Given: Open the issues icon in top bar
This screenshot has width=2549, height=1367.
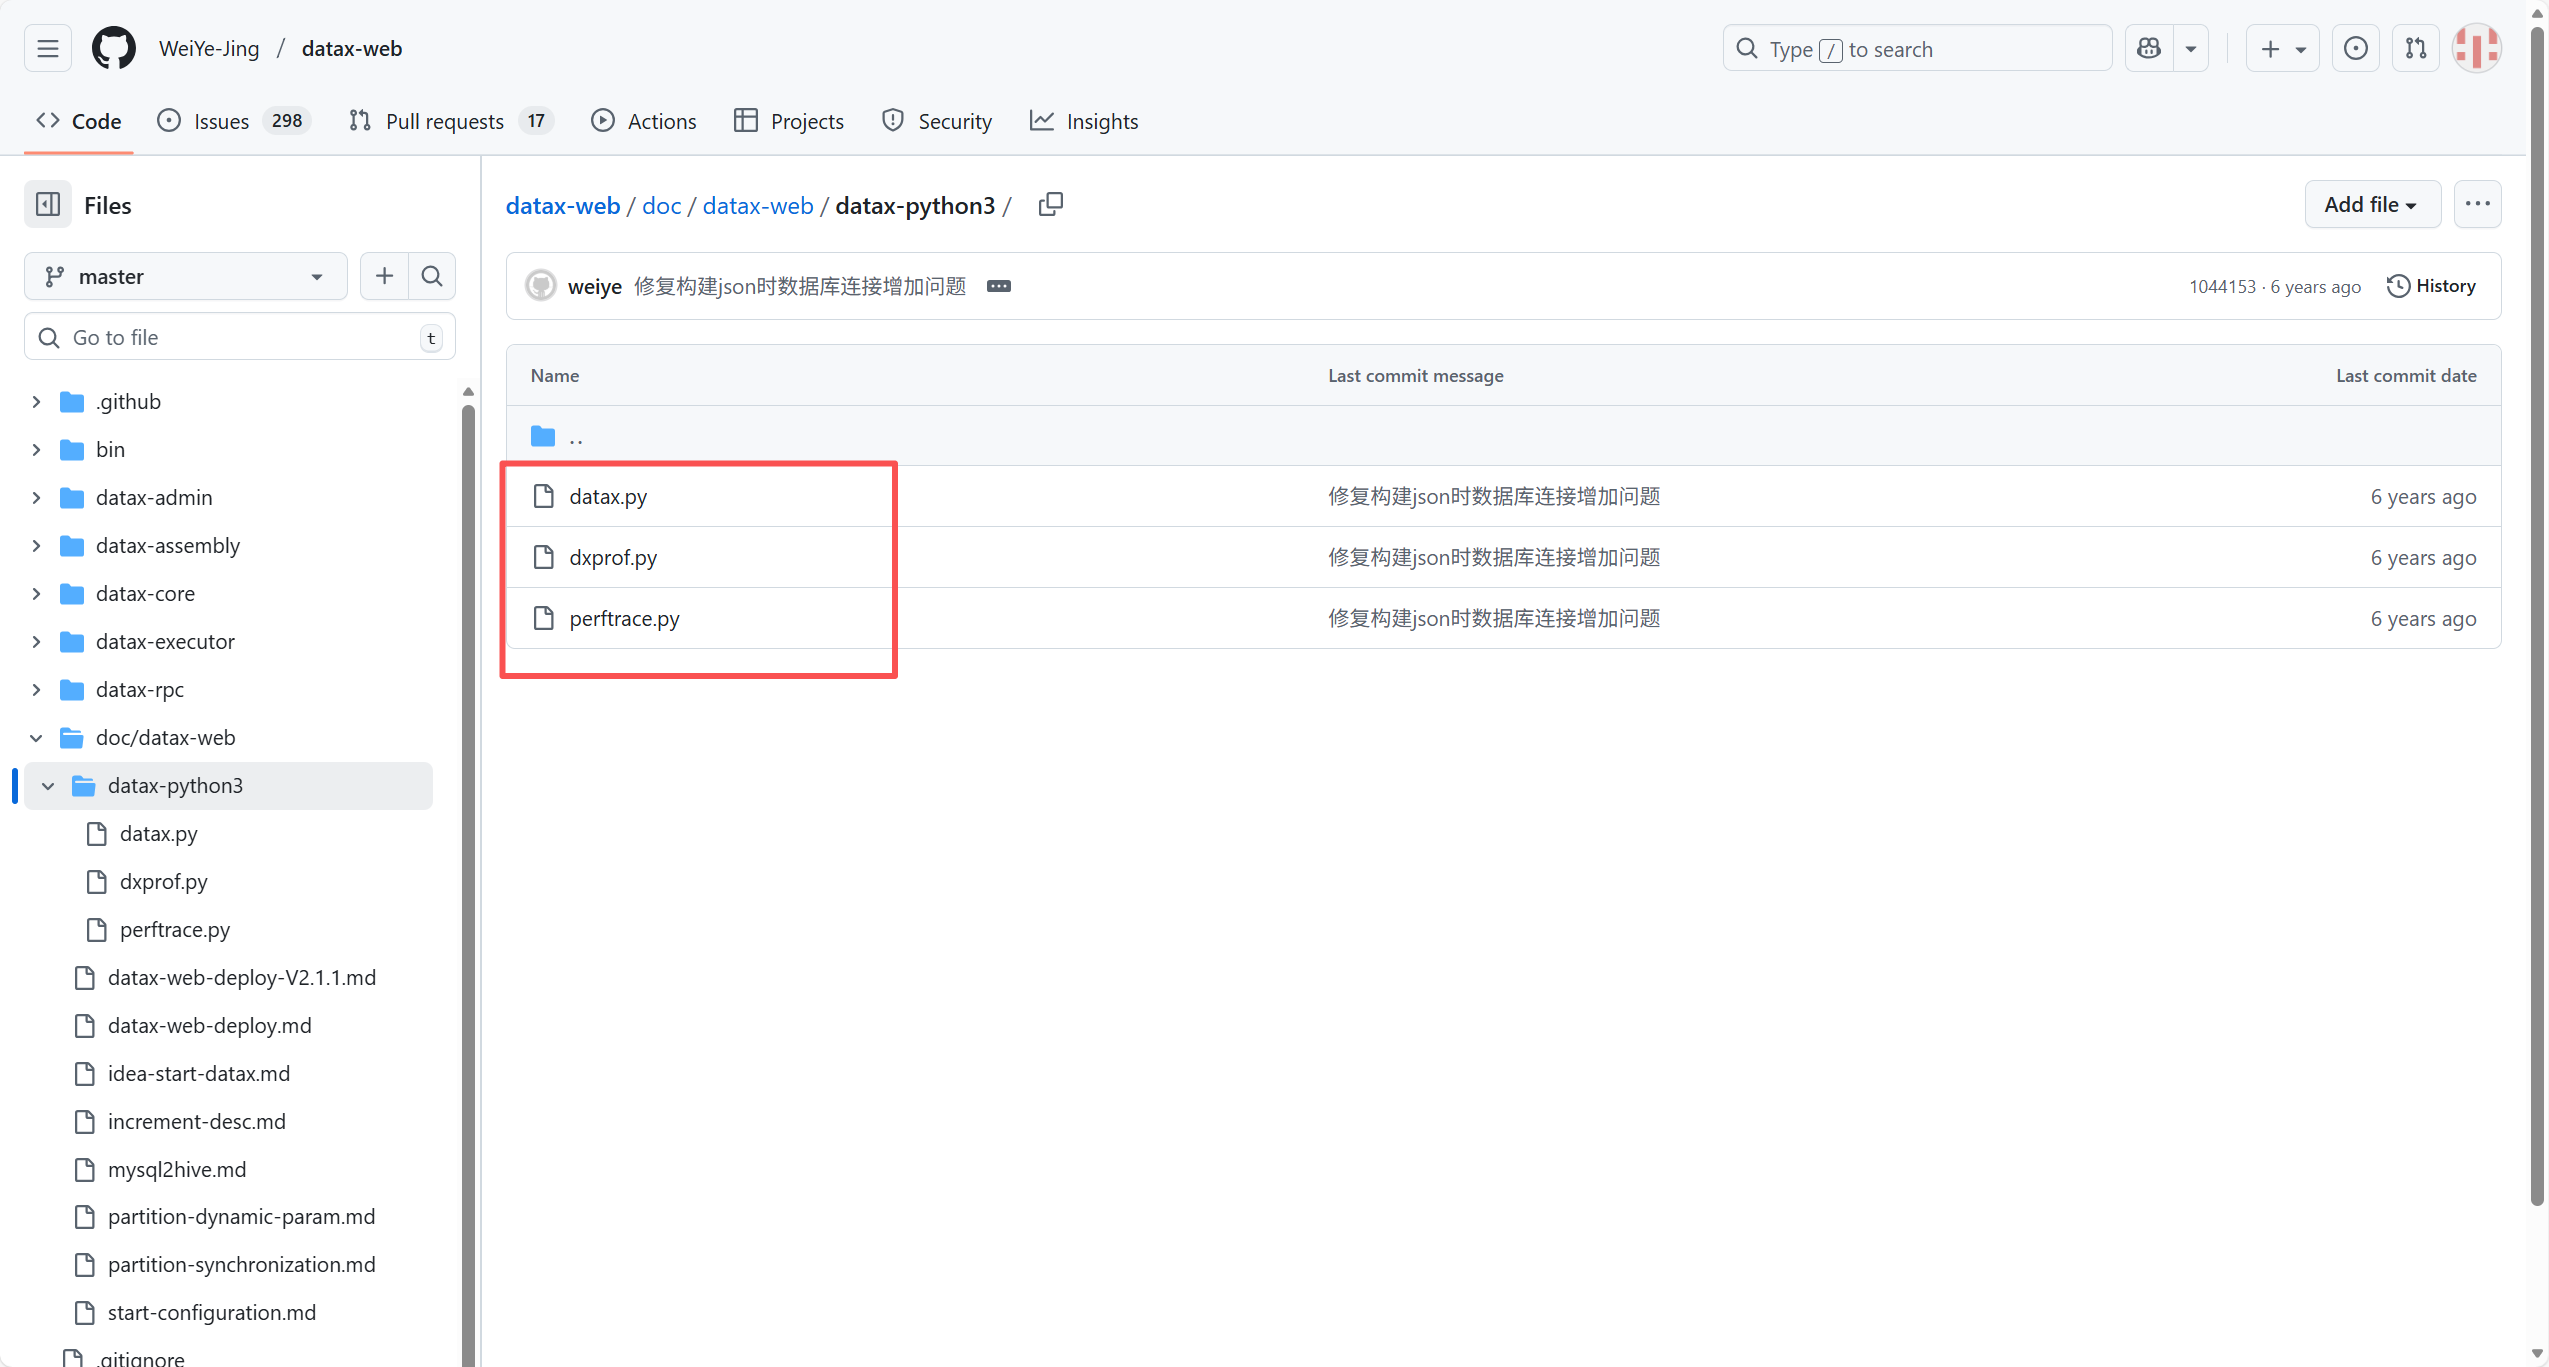Looking at the screenshot, I should (2356, 48).
